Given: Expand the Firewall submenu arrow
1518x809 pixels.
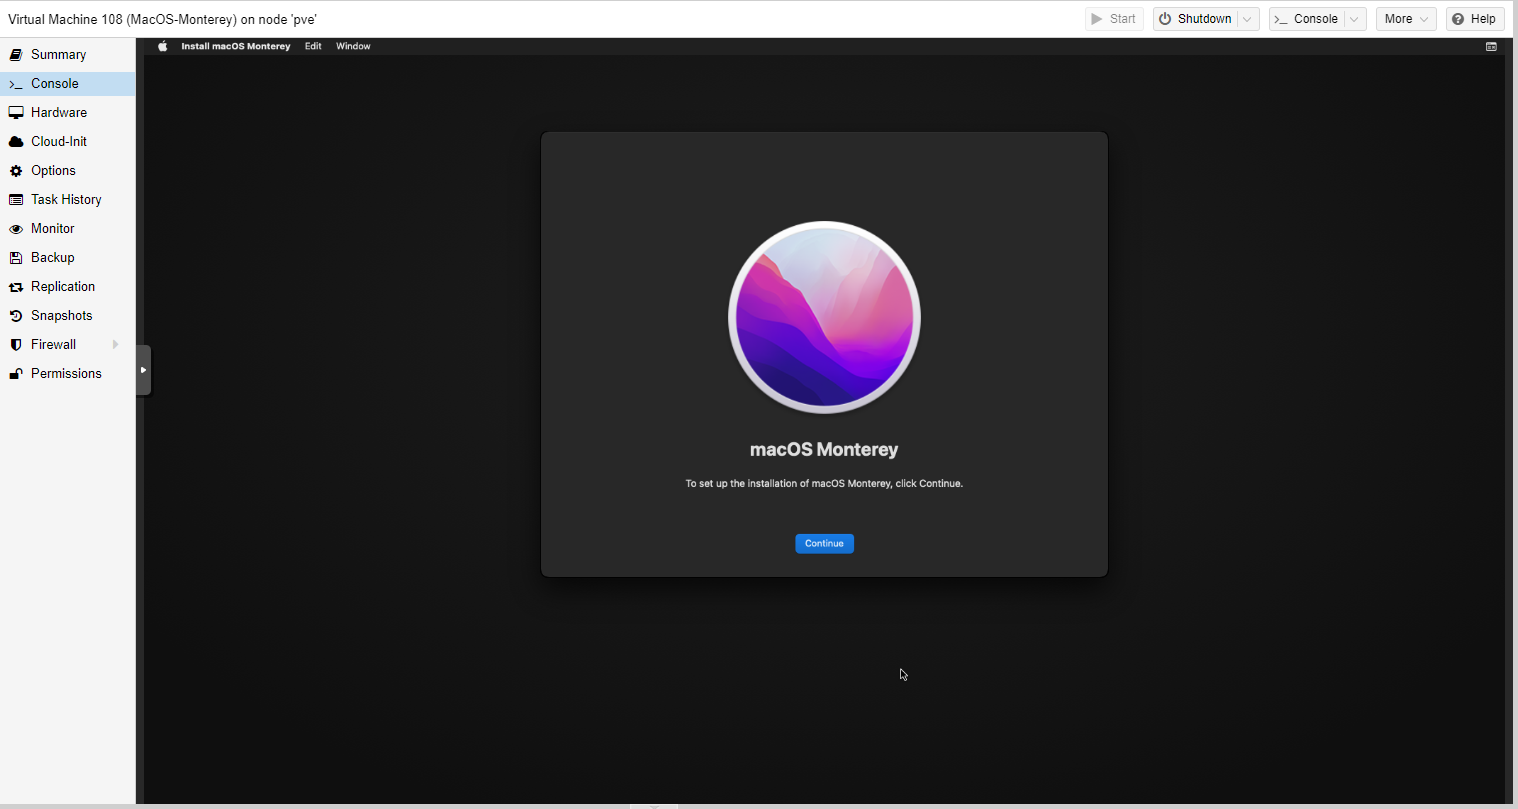Looking at the screenshot, I should point(116,345).
